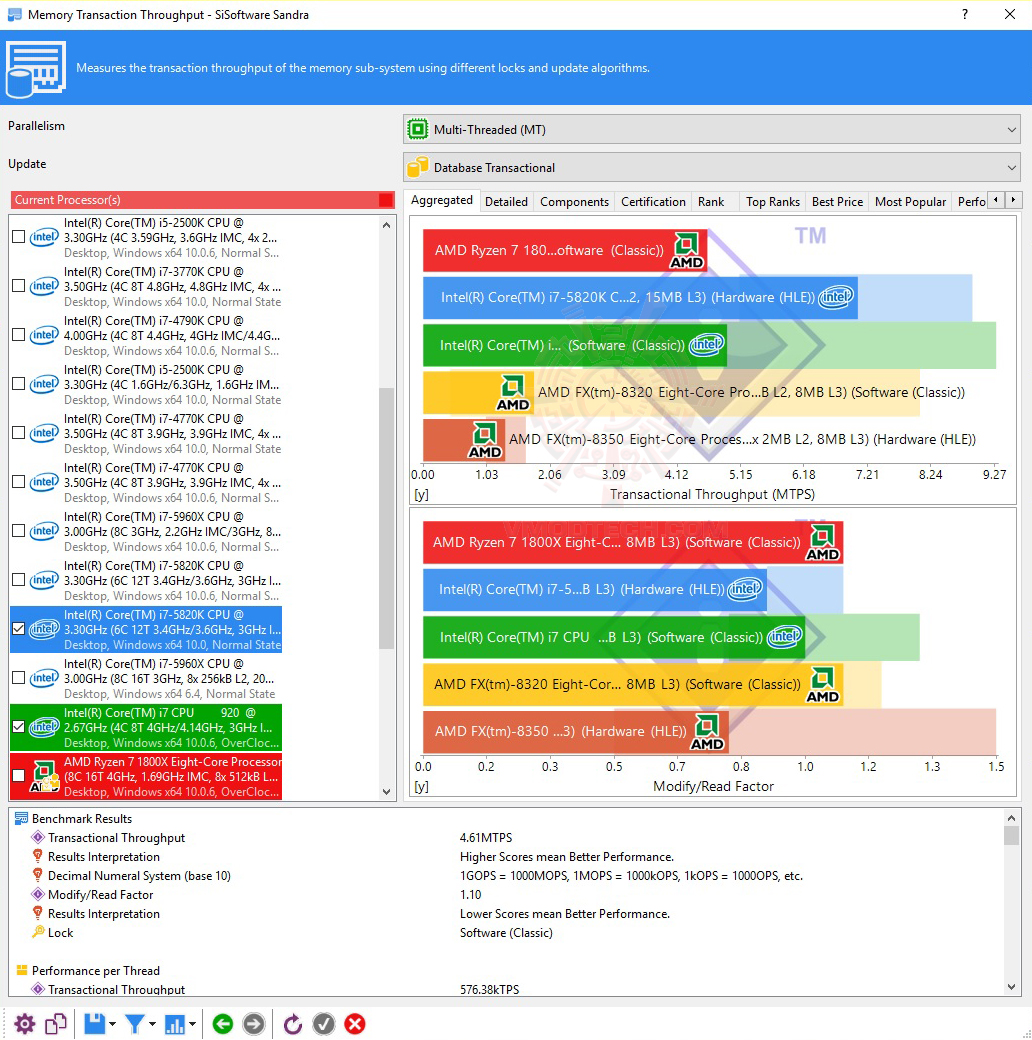Check the i5-2500K 1.6GHz/6.3GHz processor box
The image size is (1032, 1040).
[19, 384]
